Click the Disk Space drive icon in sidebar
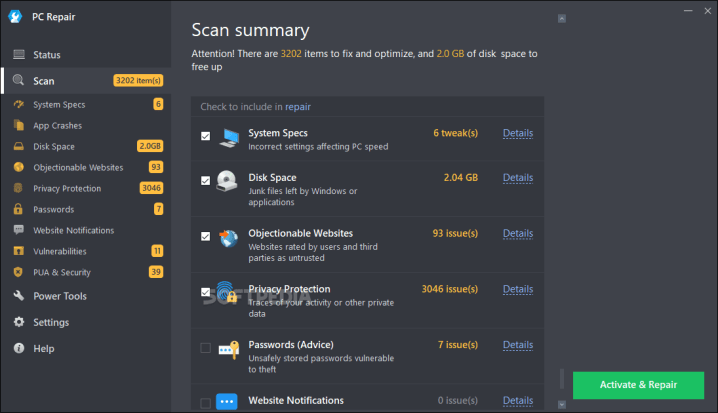718x413 pixels. (18, 147)
